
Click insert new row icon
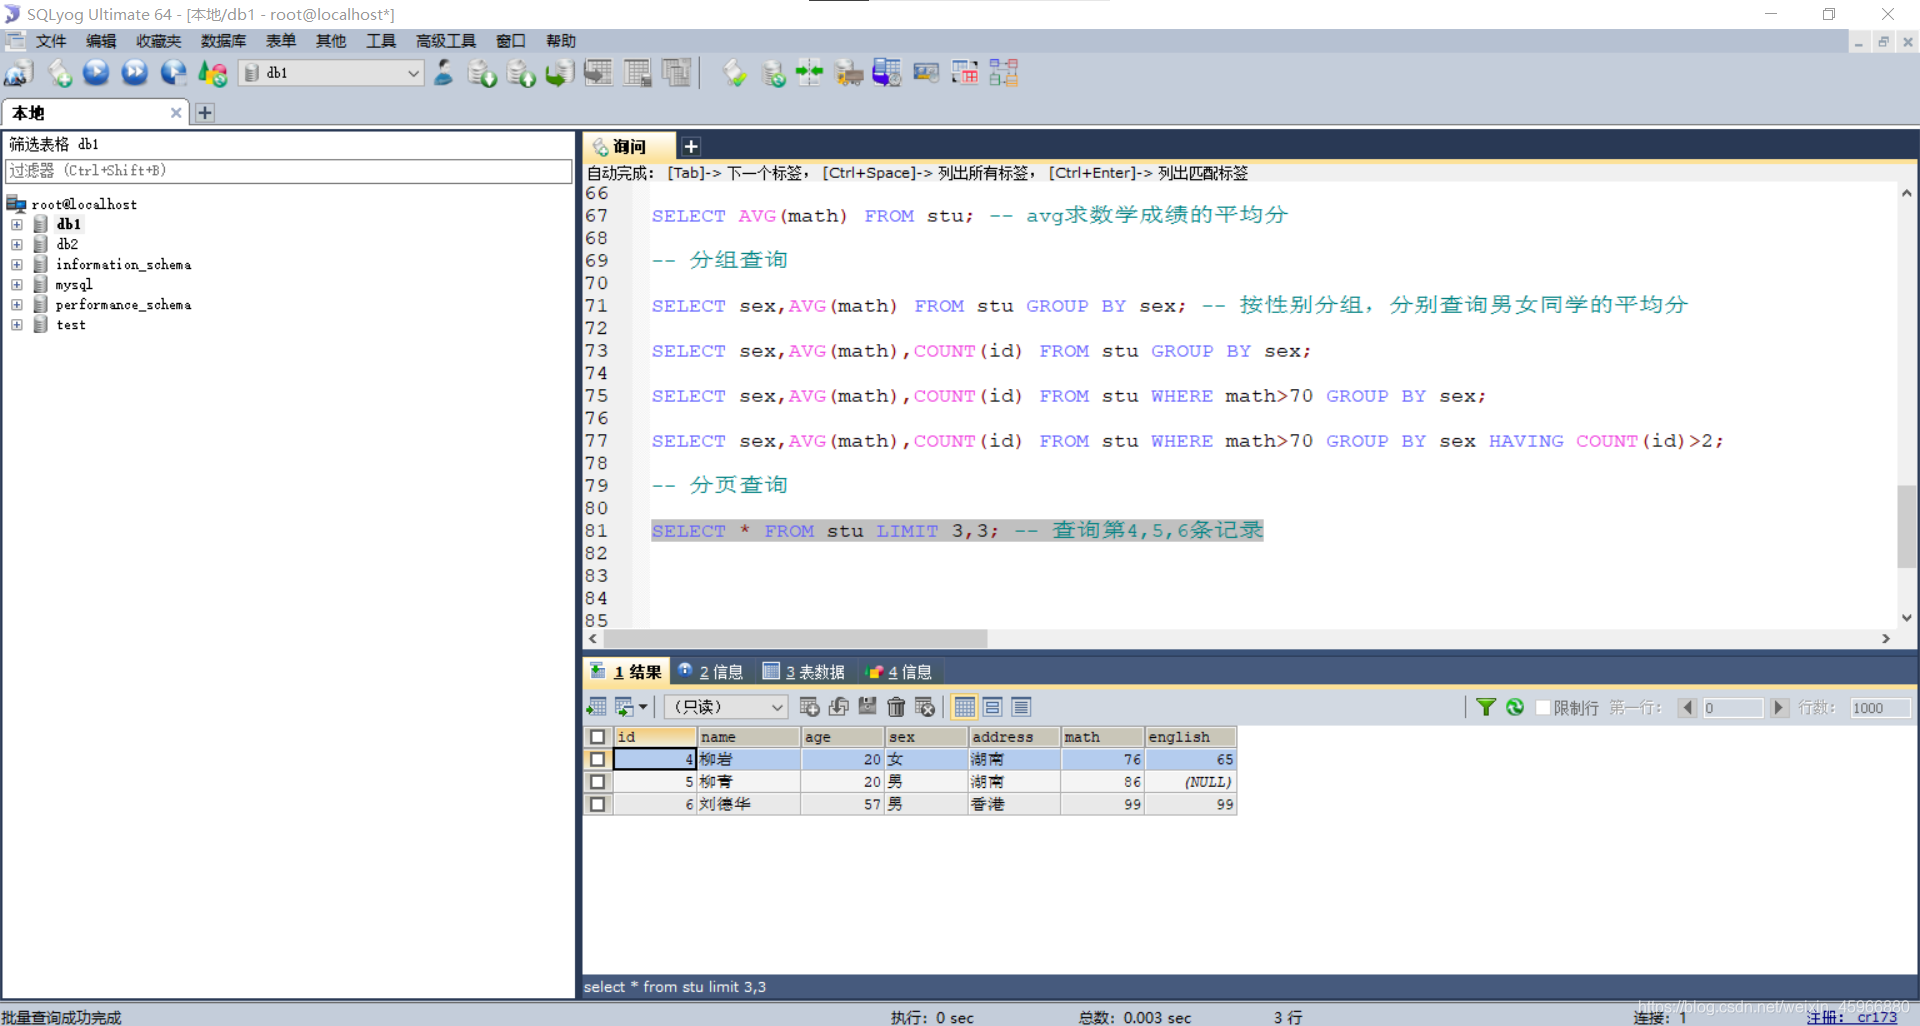pos(810,707)
